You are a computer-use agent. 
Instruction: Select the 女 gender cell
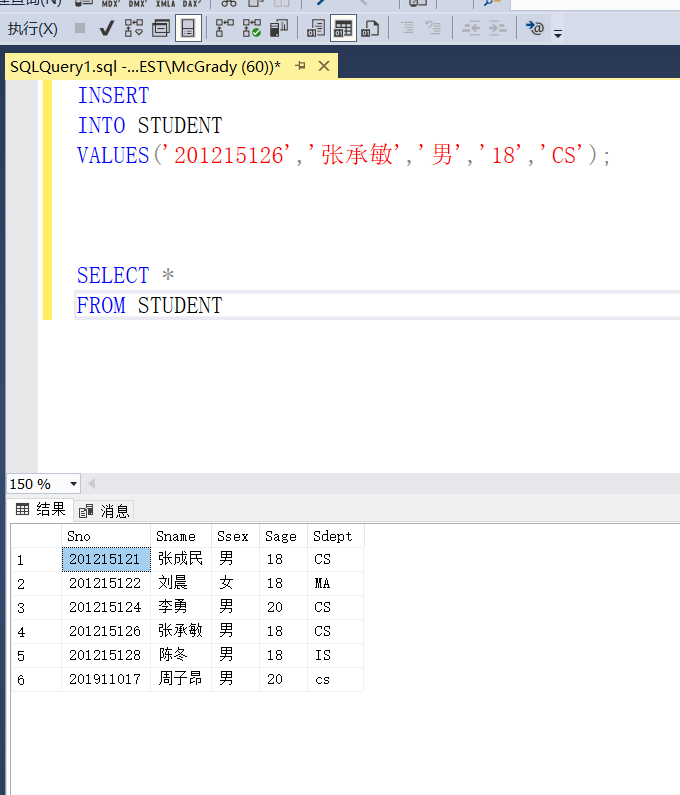[x=235, y=583]
